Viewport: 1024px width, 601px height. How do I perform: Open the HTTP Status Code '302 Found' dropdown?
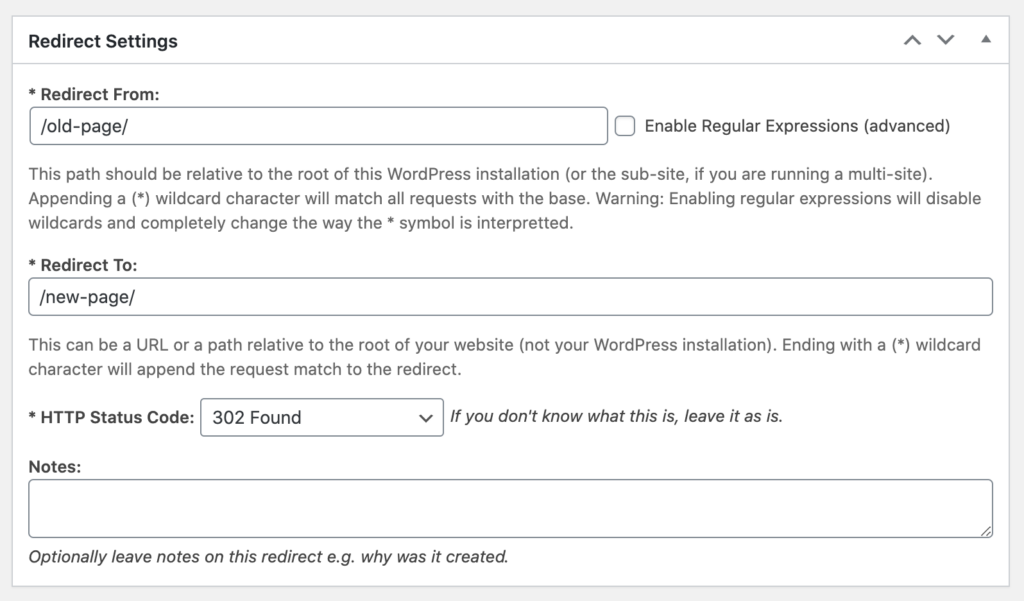click(x=322, y=417)
